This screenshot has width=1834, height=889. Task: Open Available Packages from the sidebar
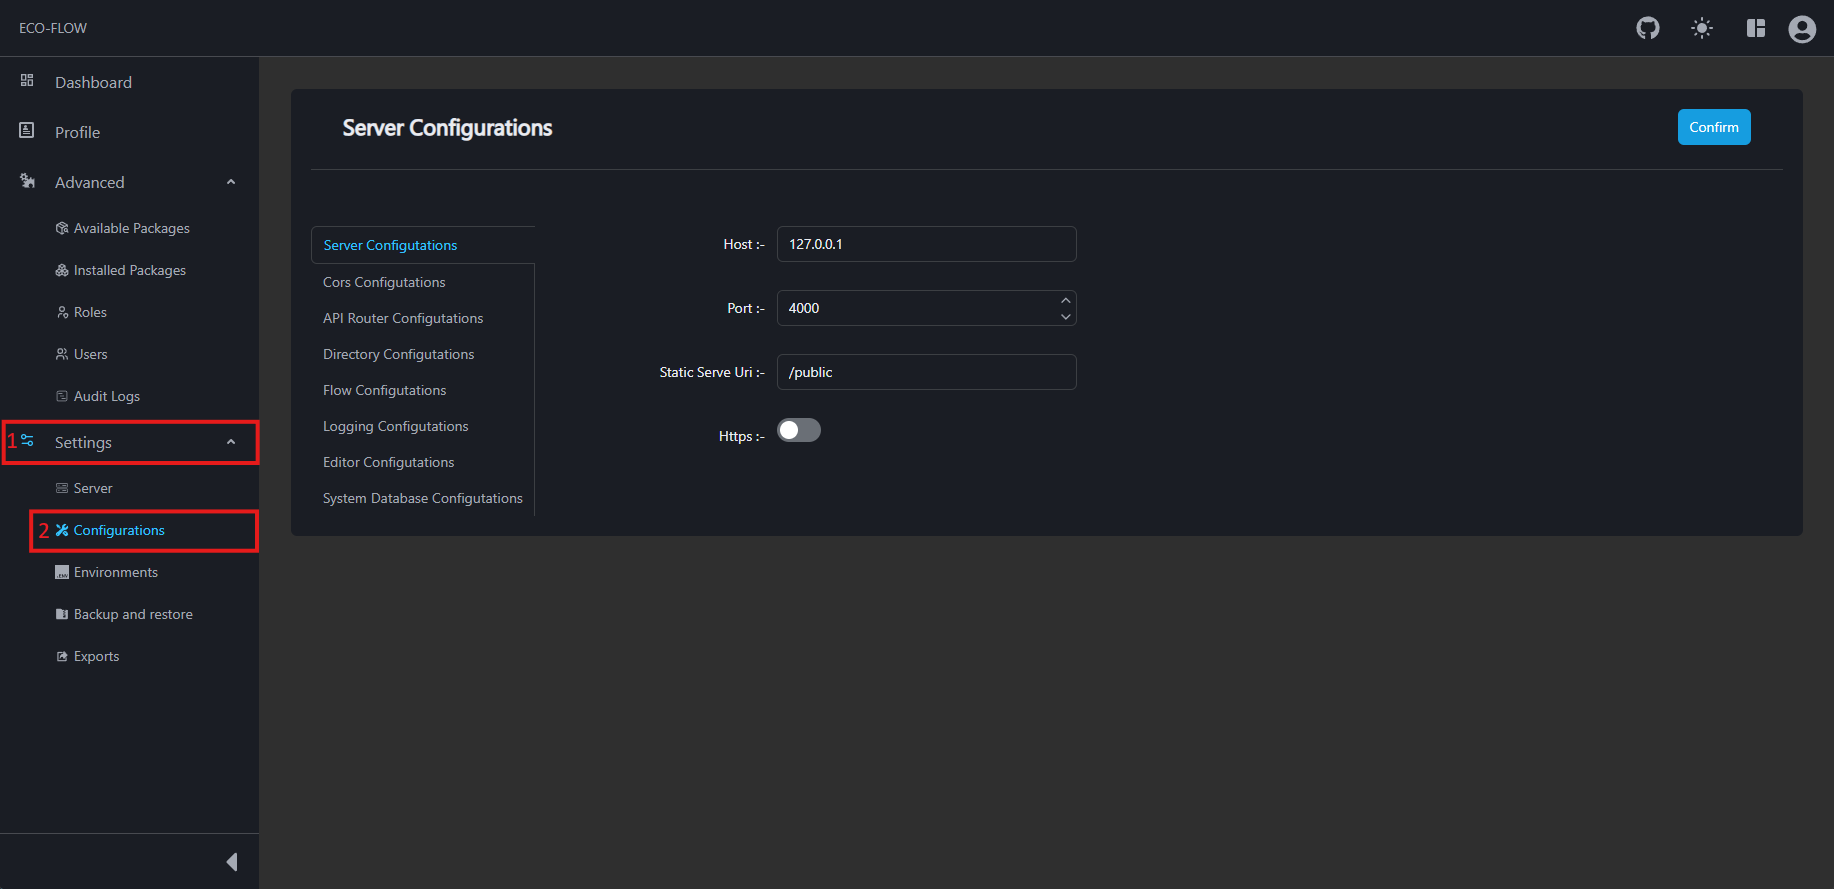pyautogui.click(x=130, y=228)
